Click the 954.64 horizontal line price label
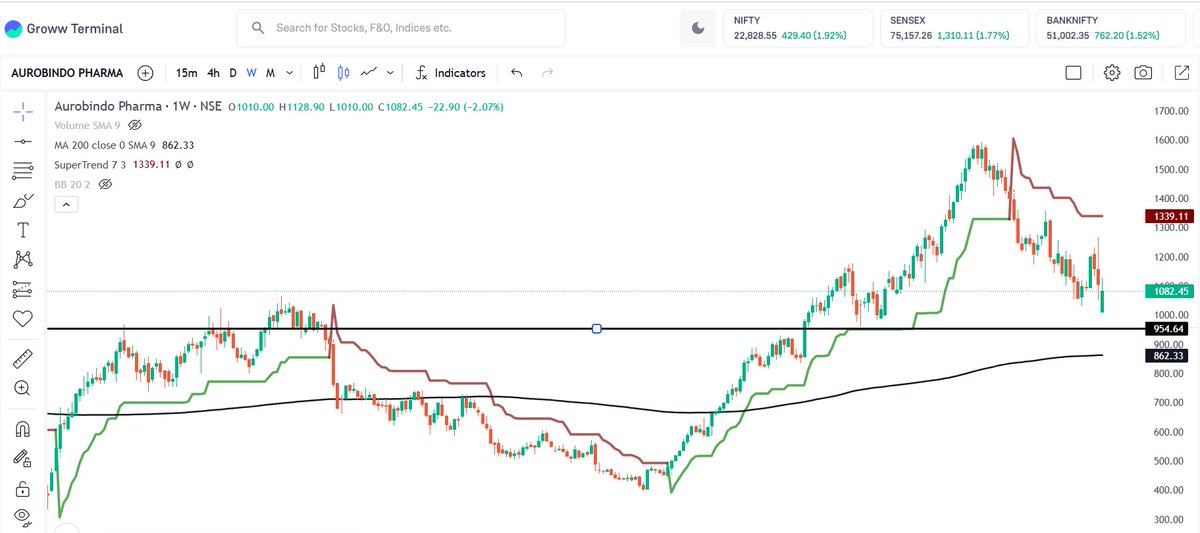This screenshot has width=1200, height=533. coord(1167,328)
